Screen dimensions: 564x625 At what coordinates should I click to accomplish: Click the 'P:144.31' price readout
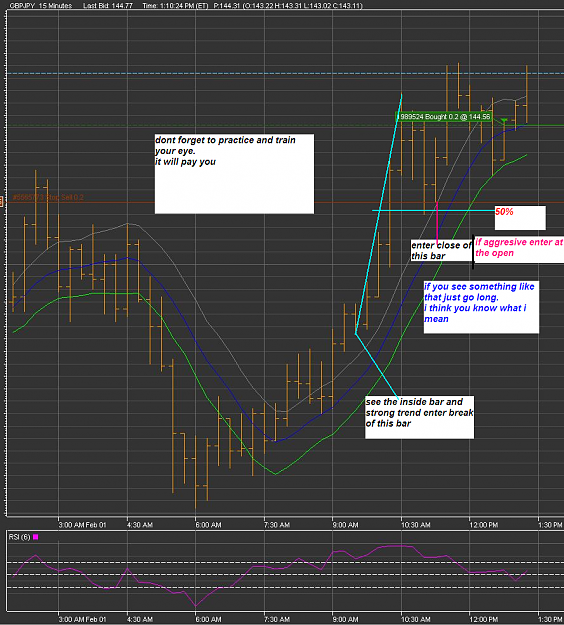pos(226,6)
